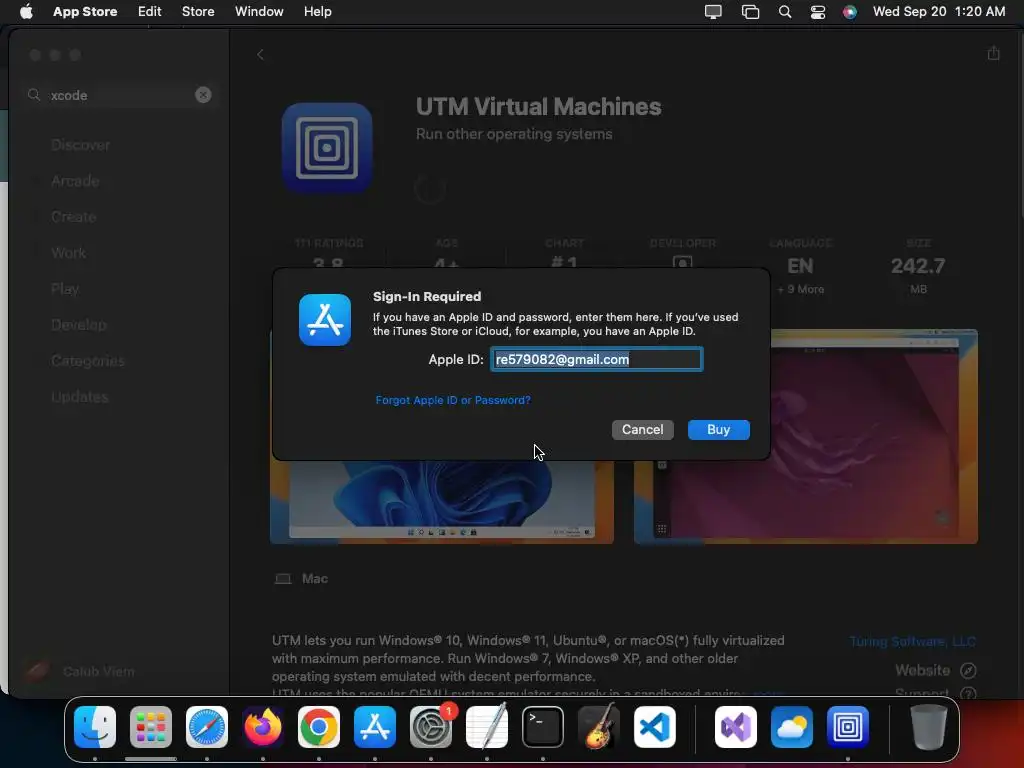
Task: Click the share icon in App Store
Action: click(x=993, y=54)
